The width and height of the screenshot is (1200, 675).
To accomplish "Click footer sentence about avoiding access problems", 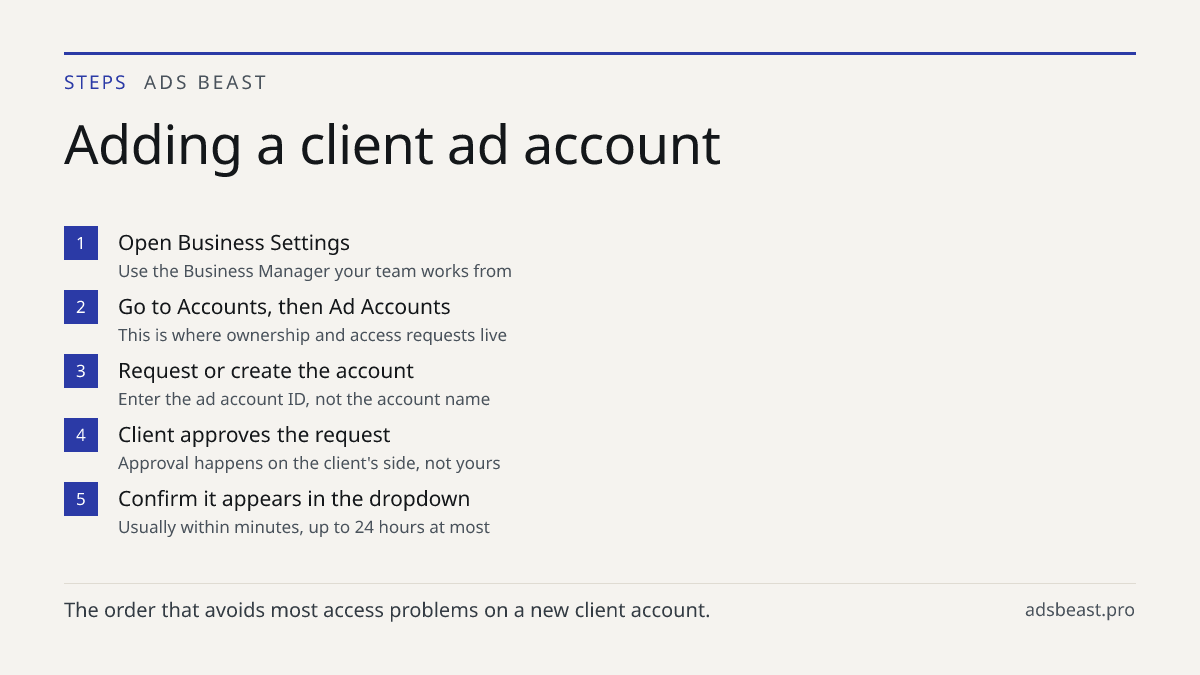I will coord(387,610).
